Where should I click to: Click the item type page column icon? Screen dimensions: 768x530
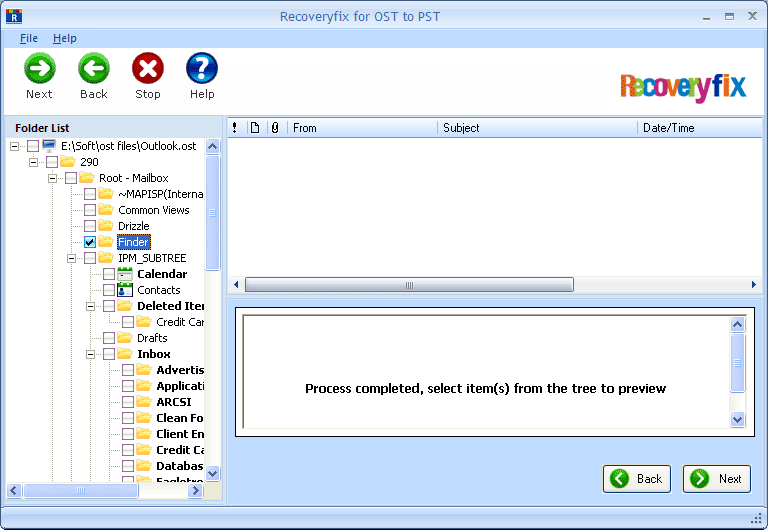point(255,128)
